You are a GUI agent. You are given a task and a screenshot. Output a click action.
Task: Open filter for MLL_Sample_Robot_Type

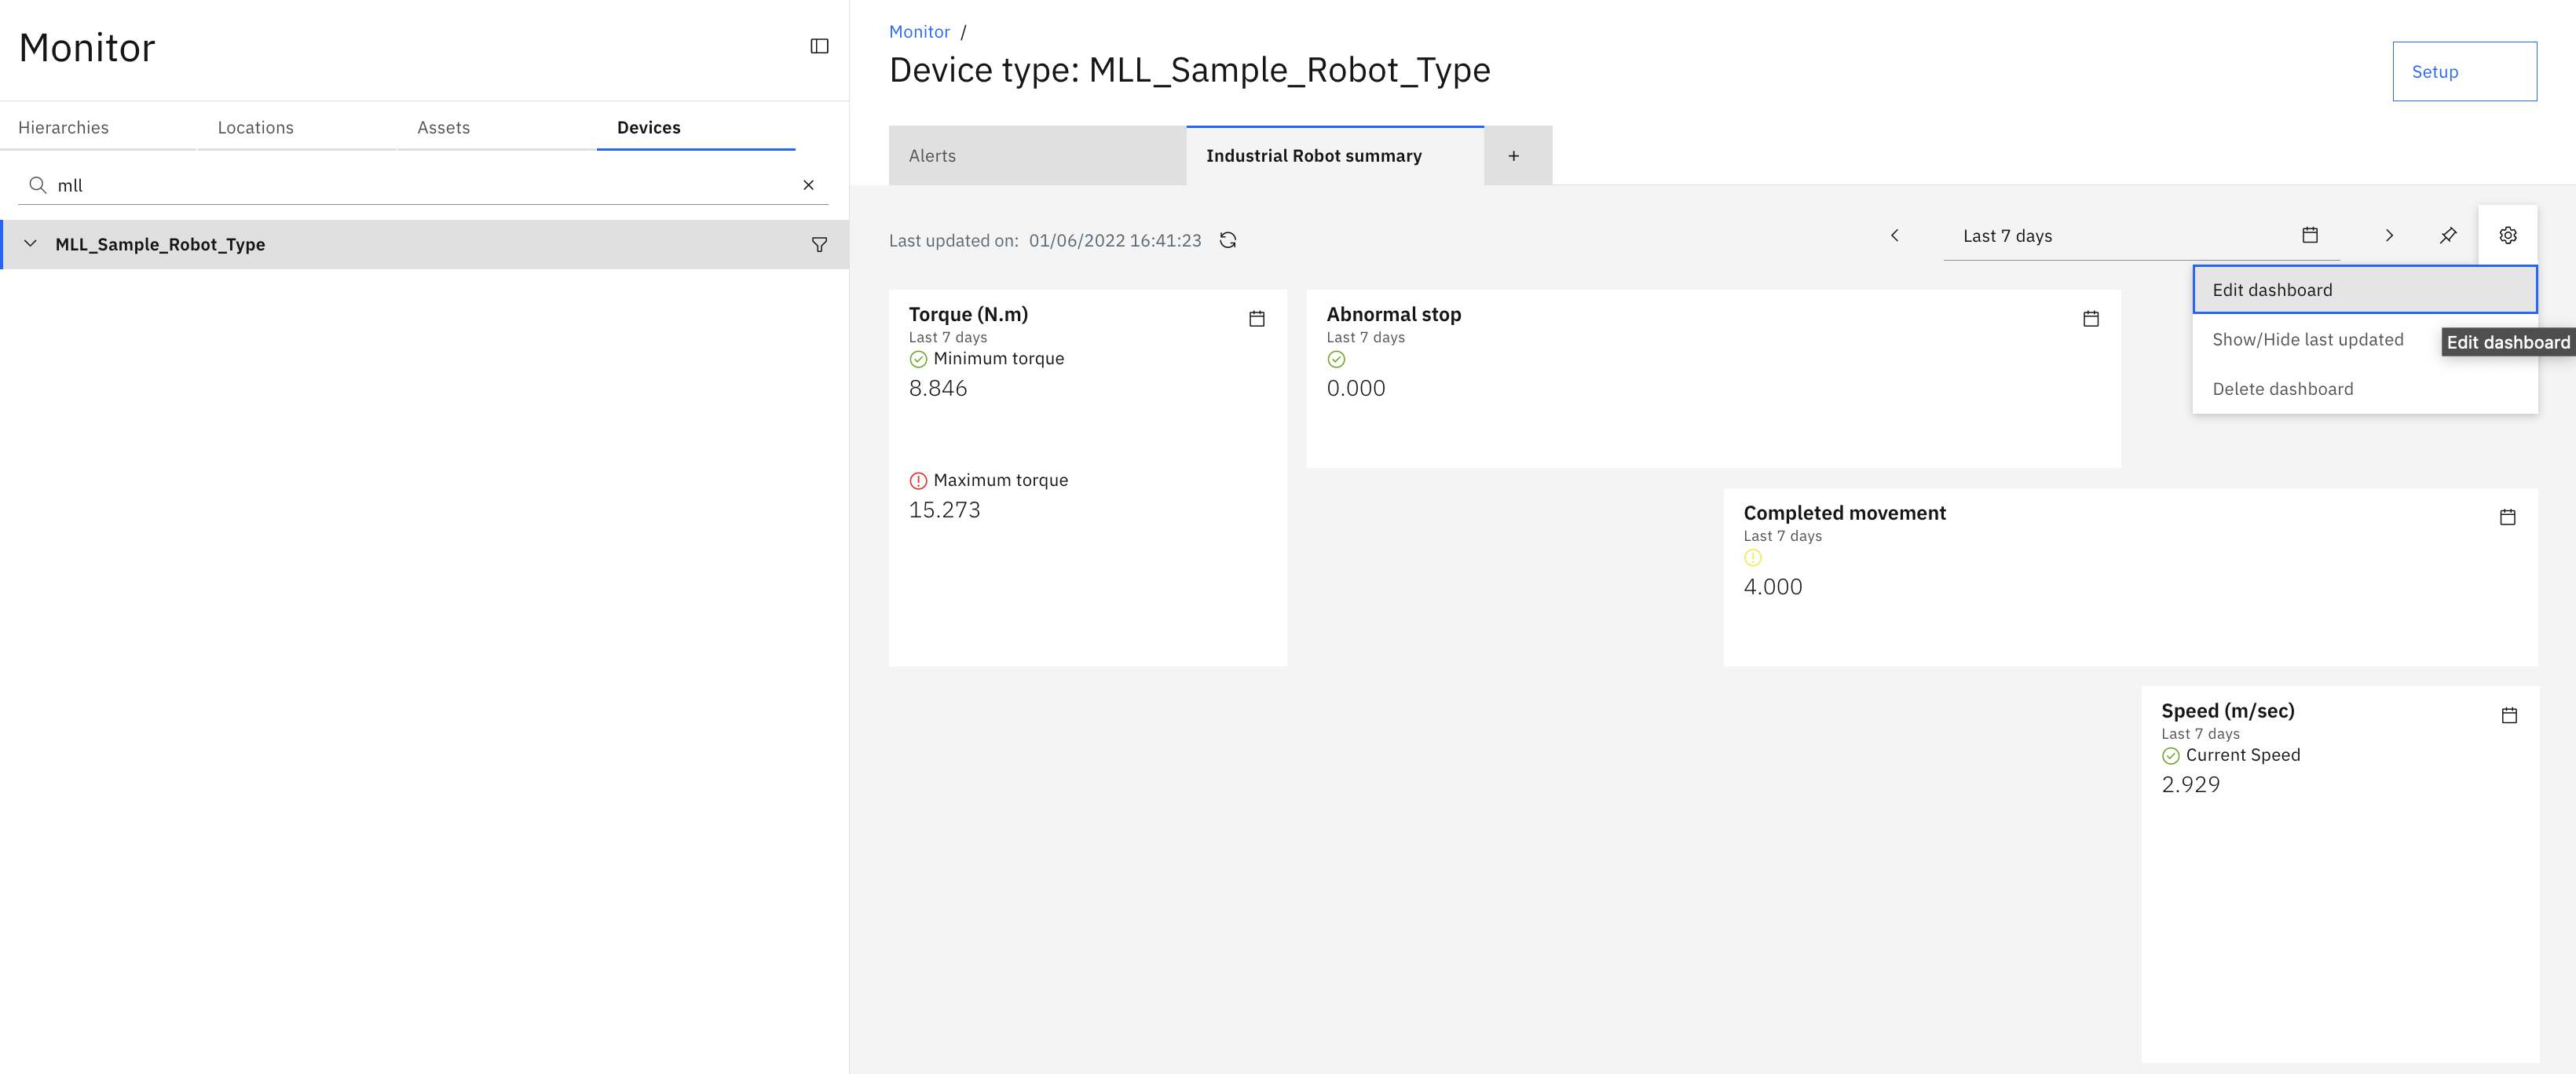[x=819, y=245]
